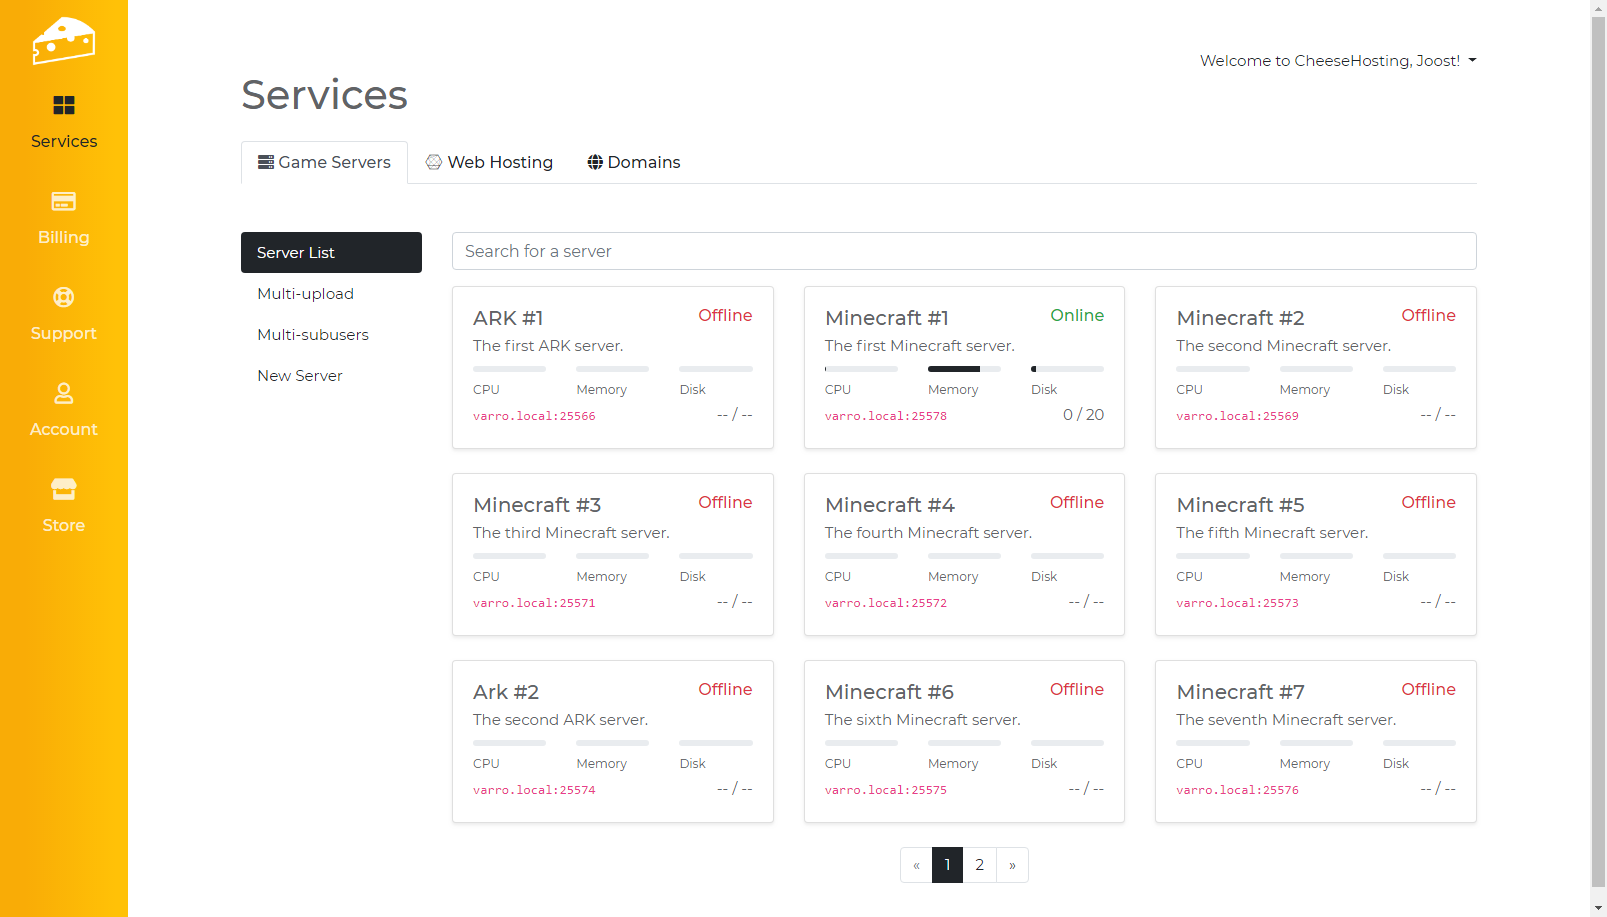Screen dimensions: 1607x917
Task: Open the Store via the shop icon
Action: click(x=63, y=489)
